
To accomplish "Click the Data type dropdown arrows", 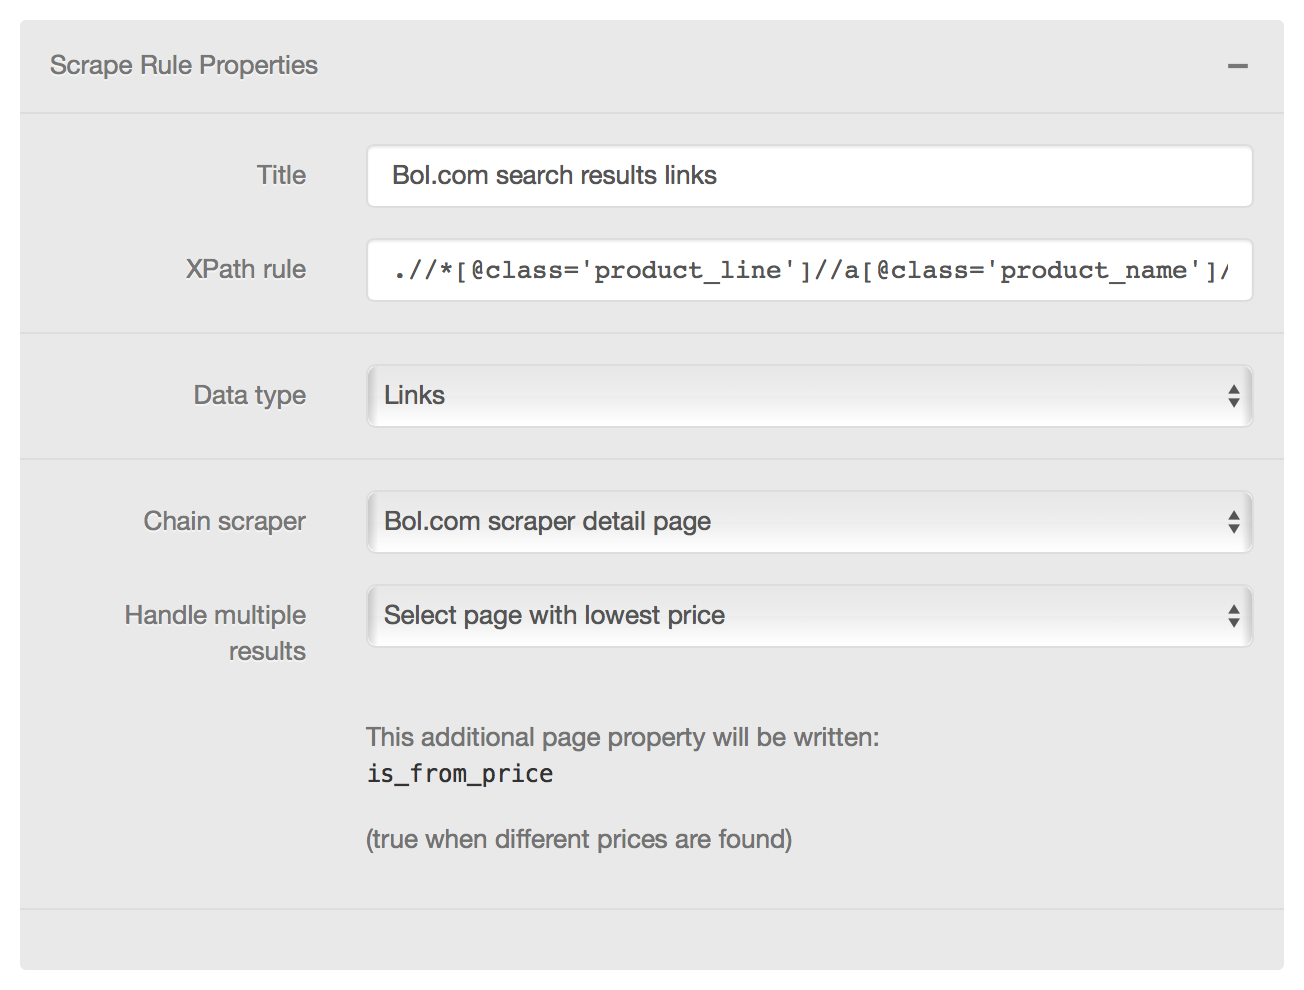I will (1234, 396).
